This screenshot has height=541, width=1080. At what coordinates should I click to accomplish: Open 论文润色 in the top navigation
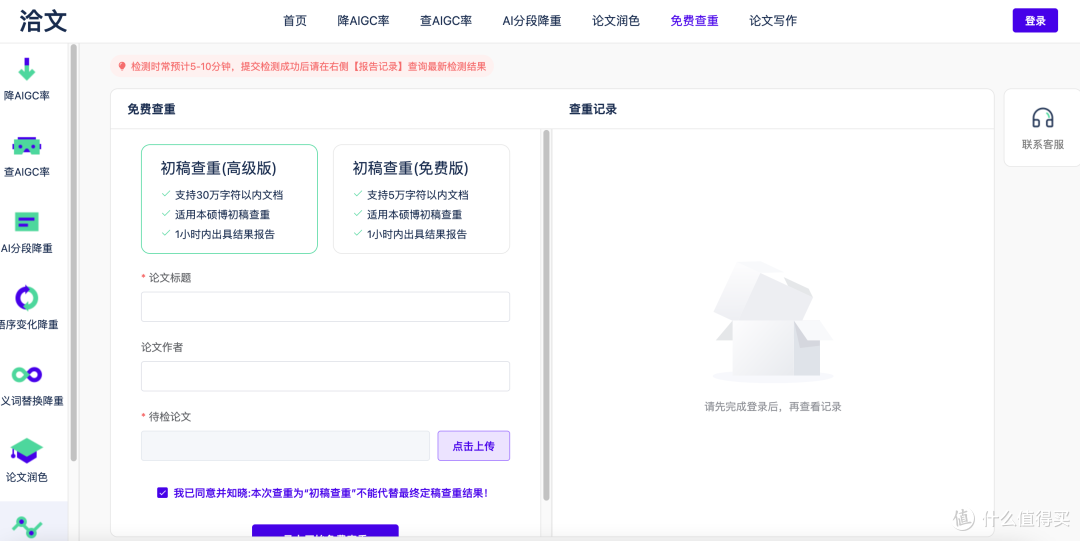click(x=616, y=21)
